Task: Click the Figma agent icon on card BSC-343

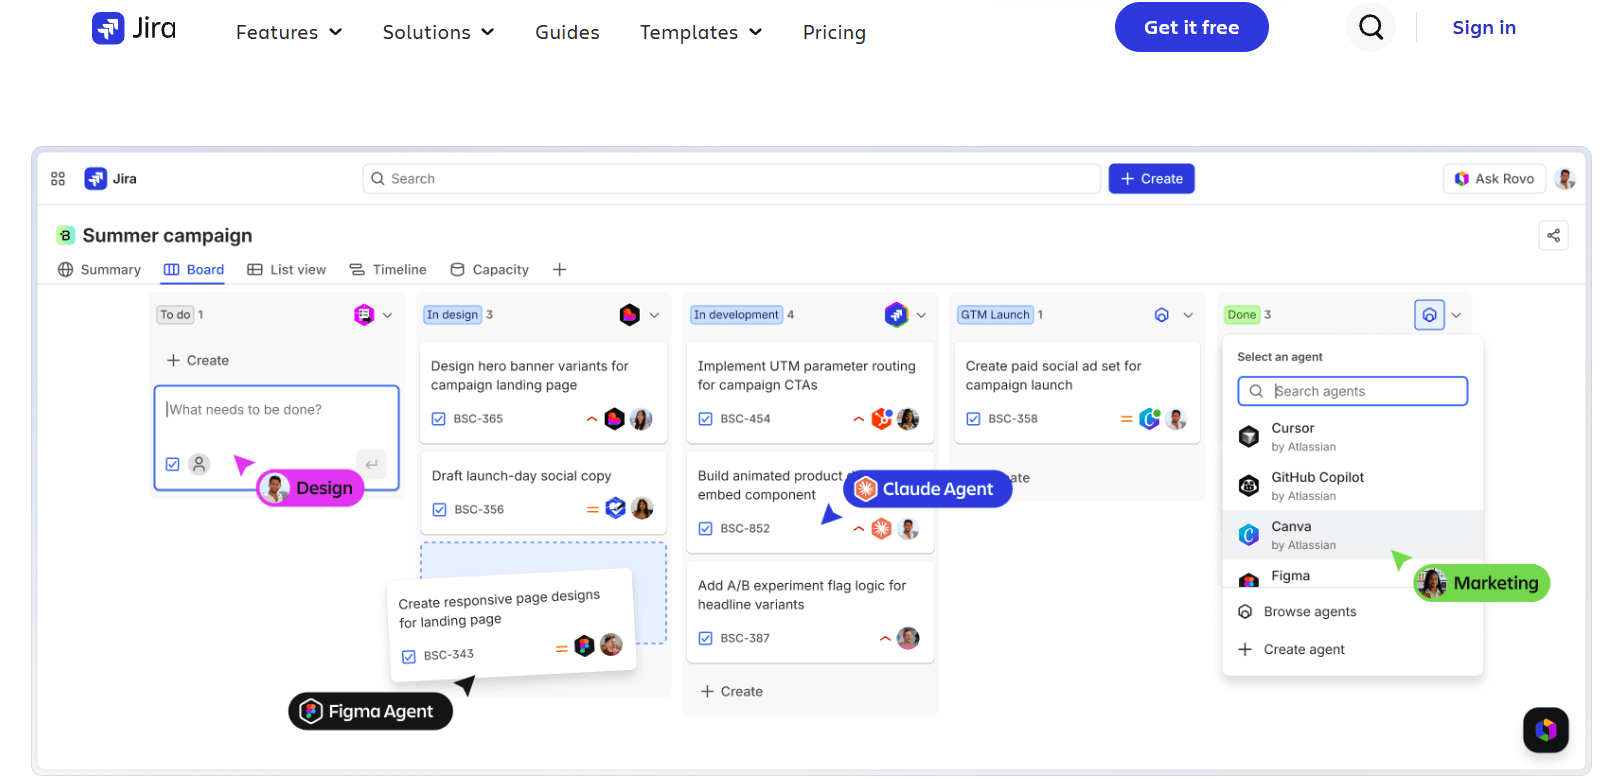Action: coord(585,646)
